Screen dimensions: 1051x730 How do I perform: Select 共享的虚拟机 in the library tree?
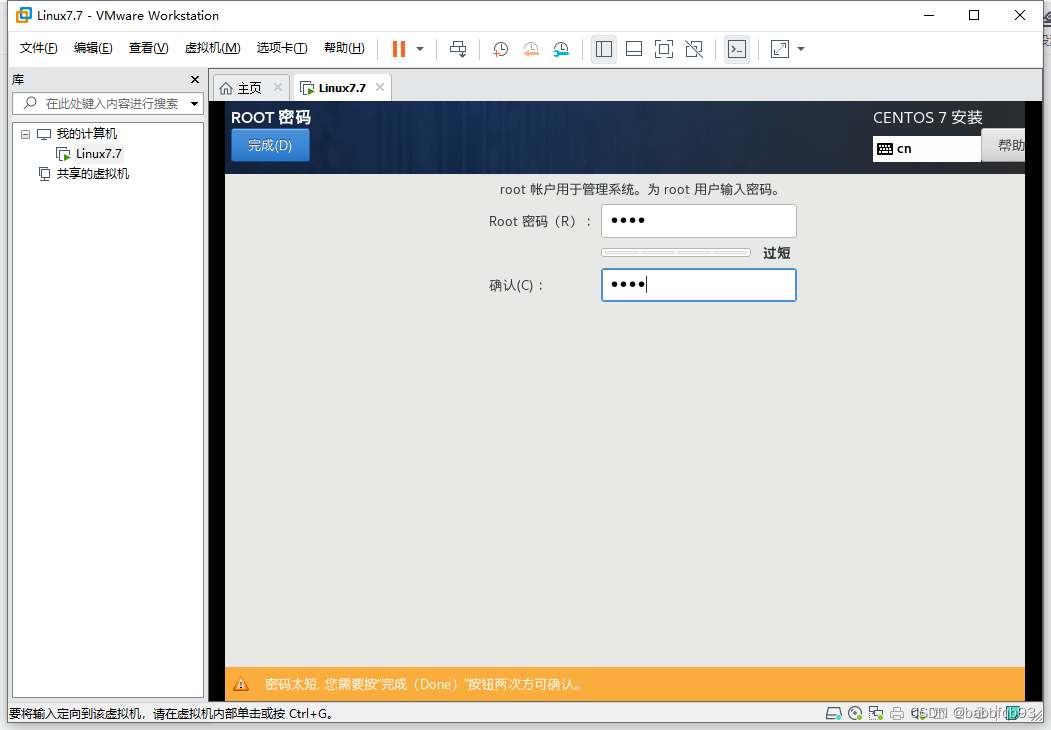coord(92,174)
